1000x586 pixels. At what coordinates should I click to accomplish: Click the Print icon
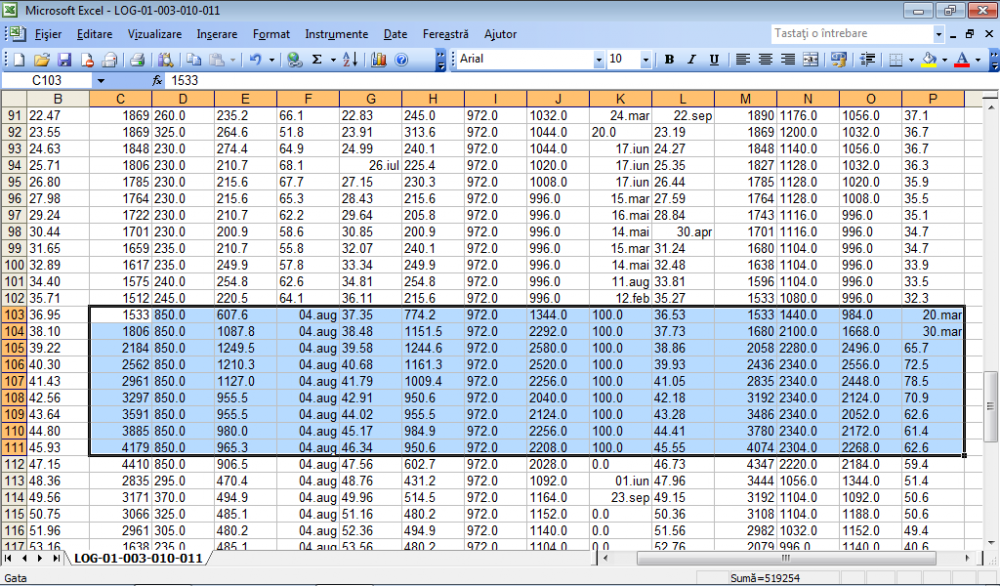click(138, 60)
